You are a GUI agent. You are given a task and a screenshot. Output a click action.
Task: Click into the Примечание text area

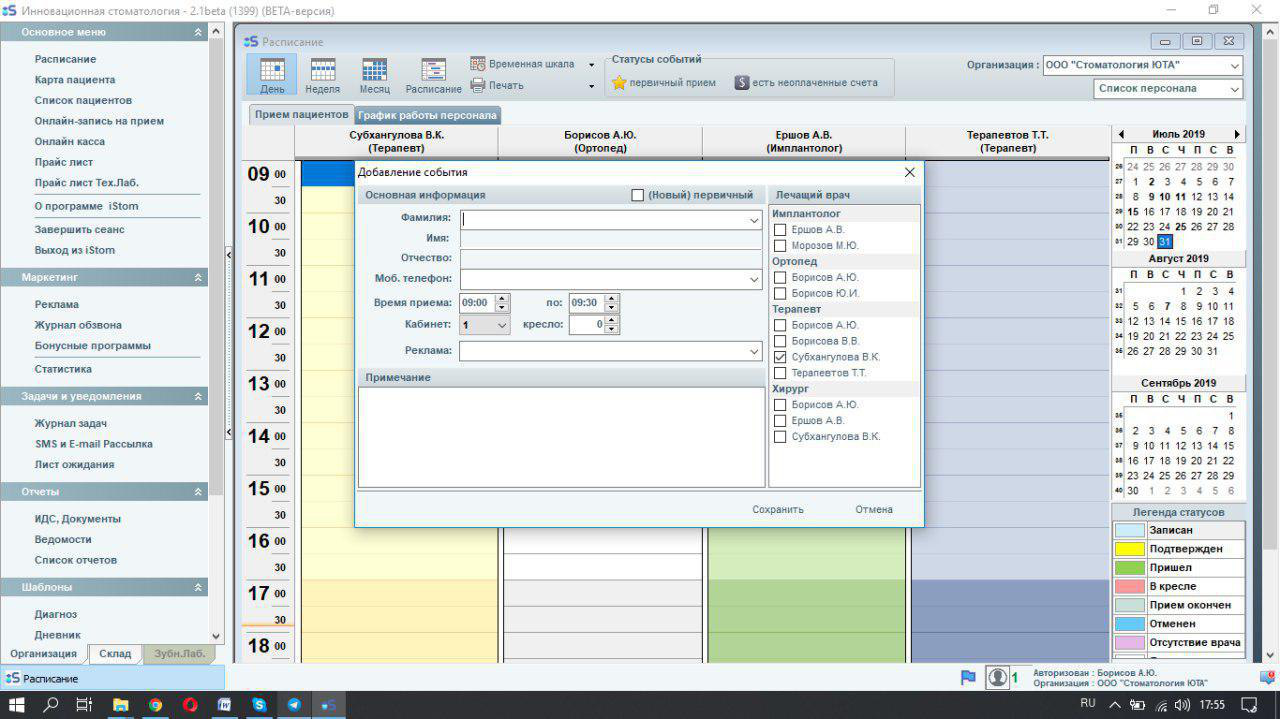pos(561,437)
